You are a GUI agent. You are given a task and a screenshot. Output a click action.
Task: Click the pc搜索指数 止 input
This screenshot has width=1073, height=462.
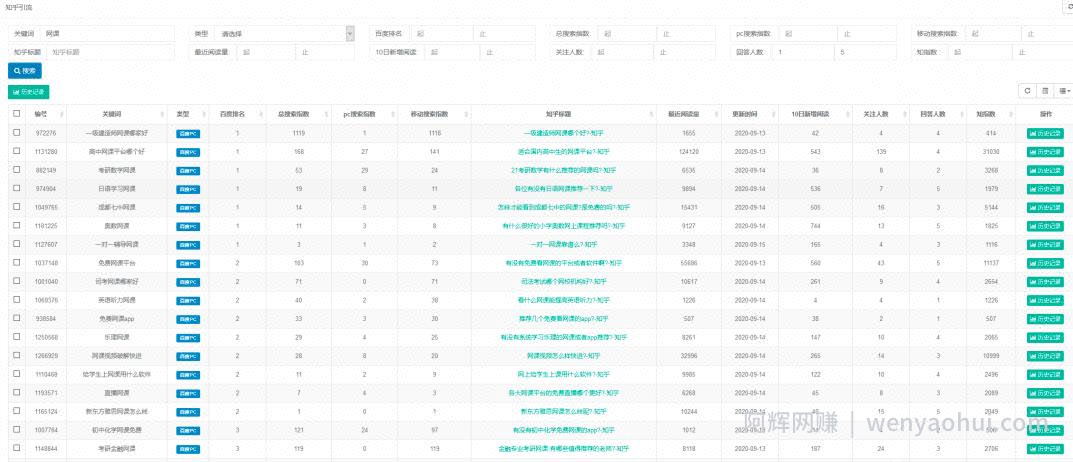point(868,34)
